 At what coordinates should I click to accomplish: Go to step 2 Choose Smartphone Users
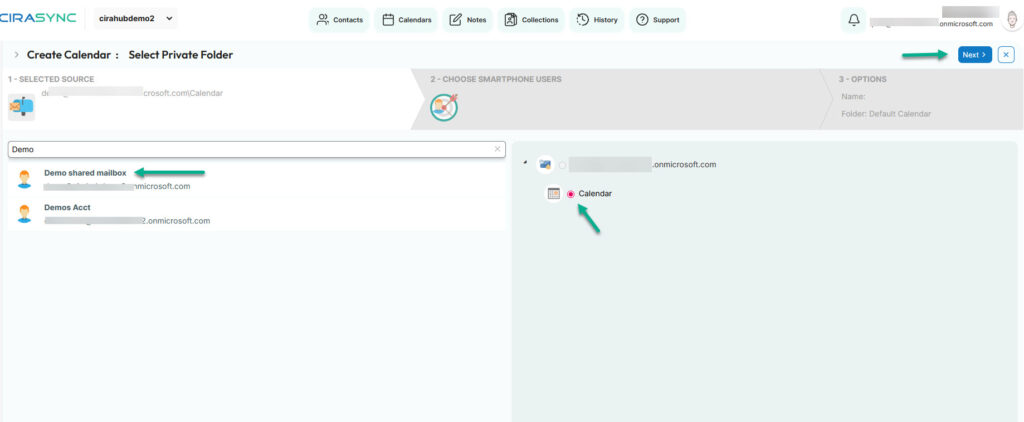coord(496,80)
